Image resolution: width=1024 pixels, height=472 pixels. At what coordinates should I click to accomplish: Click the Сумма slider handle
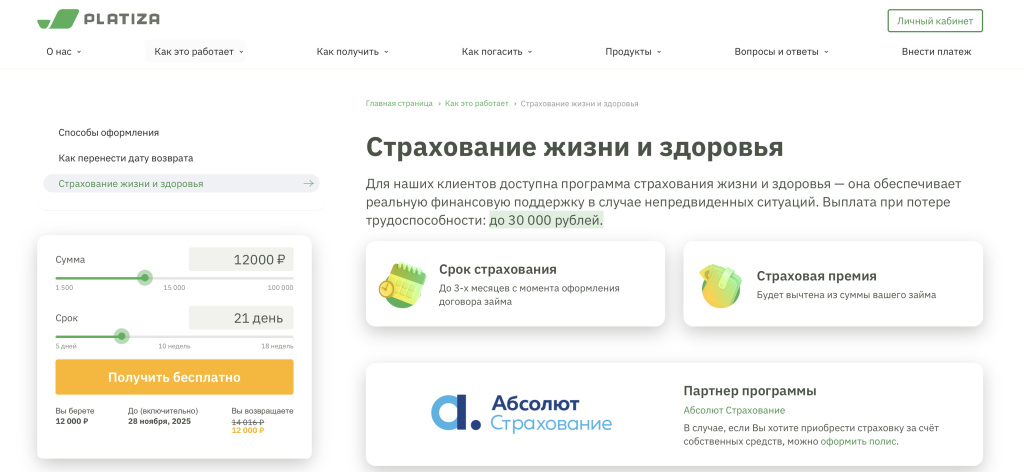tap(145, 277)
